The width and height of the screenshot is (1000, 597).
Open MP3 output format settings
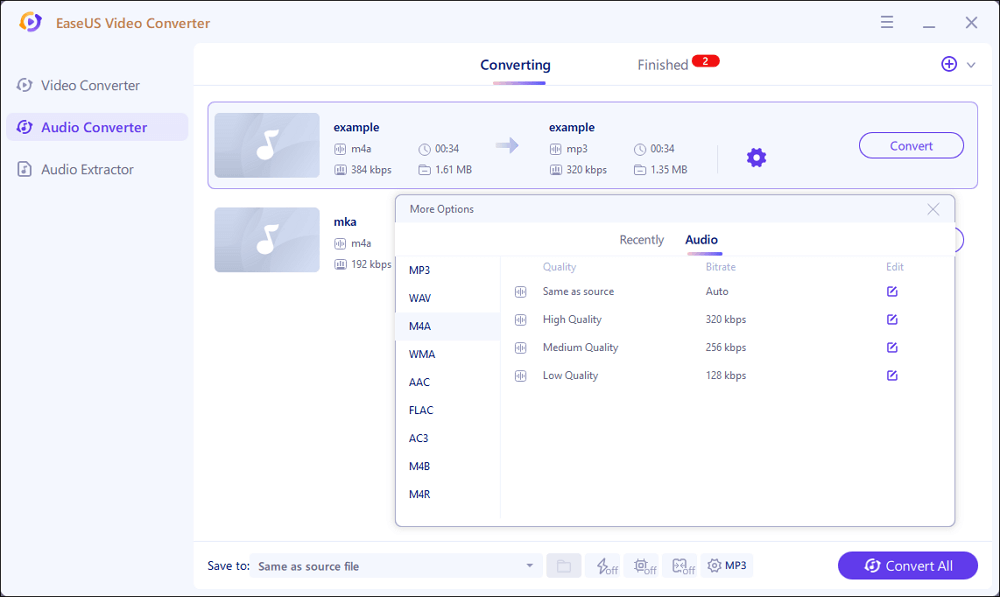point(727,566)
